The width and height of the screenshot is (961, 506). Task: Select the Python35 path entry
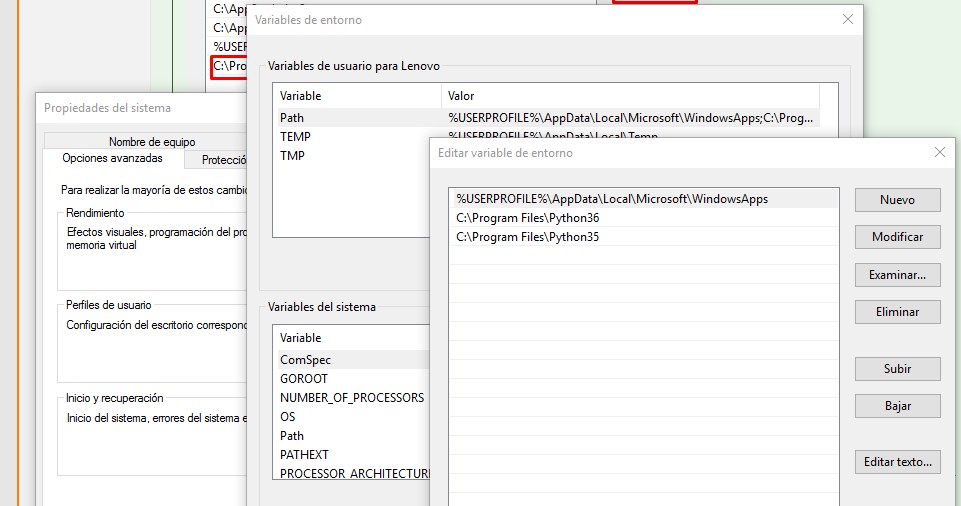(528, 237)
